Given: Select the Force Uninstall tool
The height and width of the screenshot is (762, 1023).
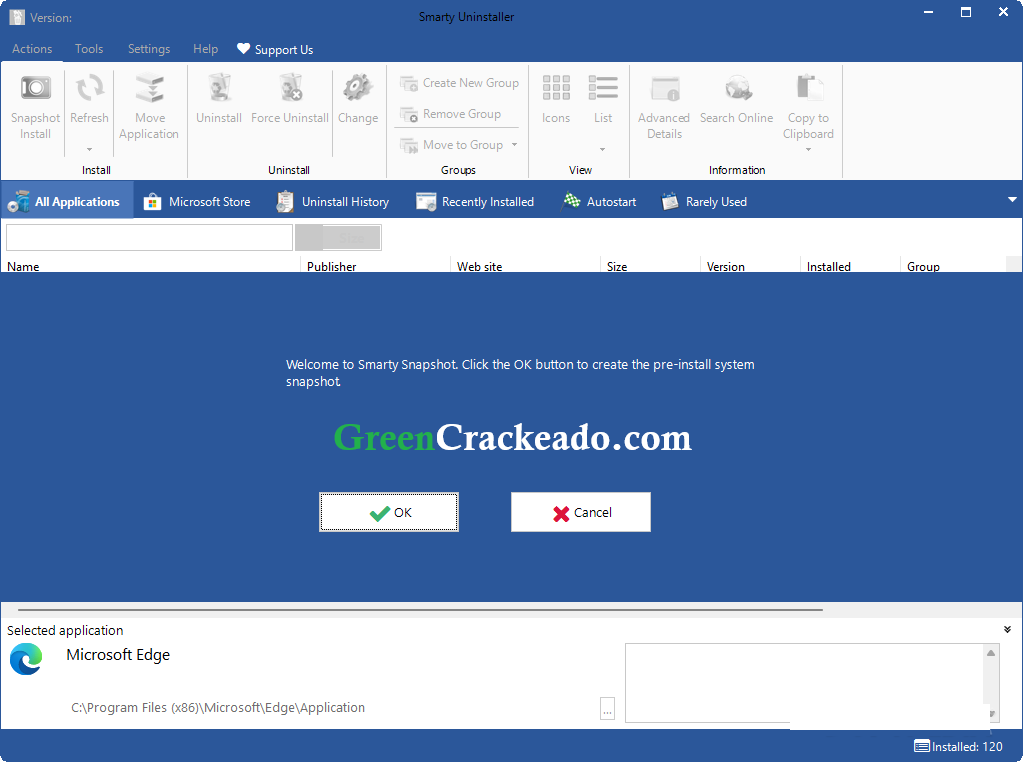Looking at the screenshot, I should pos(290,98).
